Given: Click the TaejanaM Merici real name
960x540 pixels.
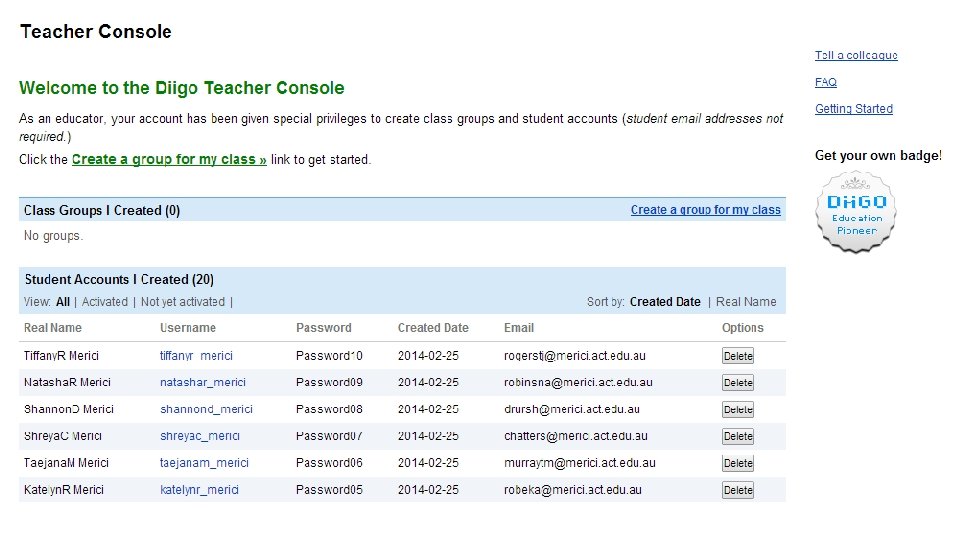Looking at the screenshot, I should [x=66, y=463].
